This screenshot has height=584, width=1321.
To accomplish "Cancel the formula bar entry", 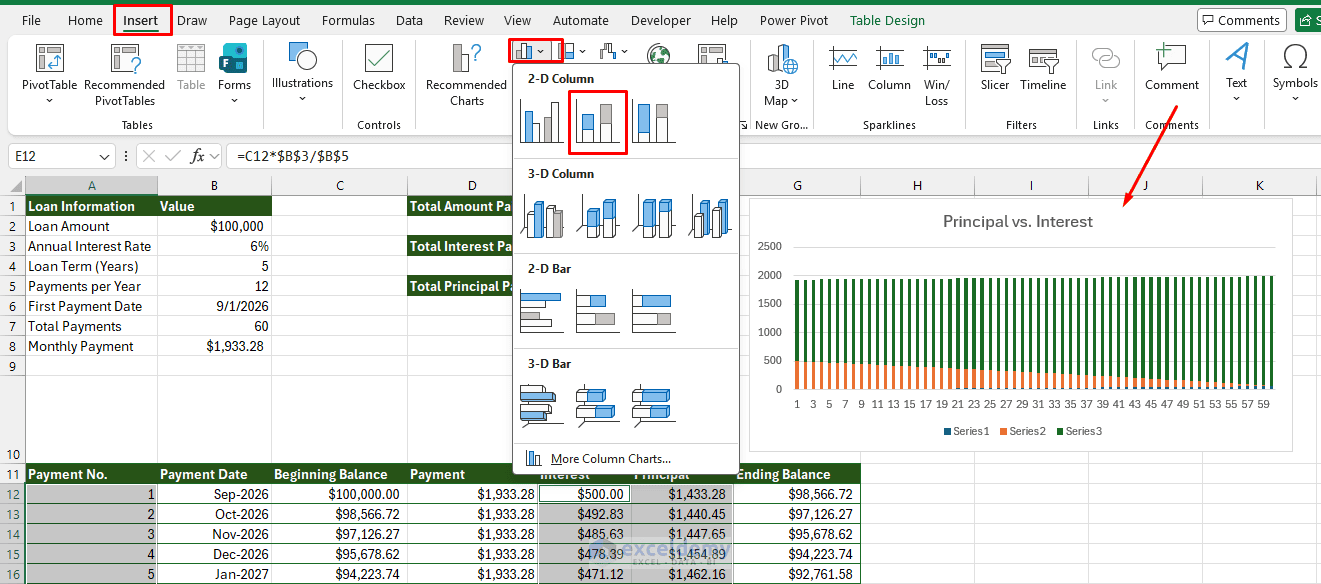I will 149,156.
